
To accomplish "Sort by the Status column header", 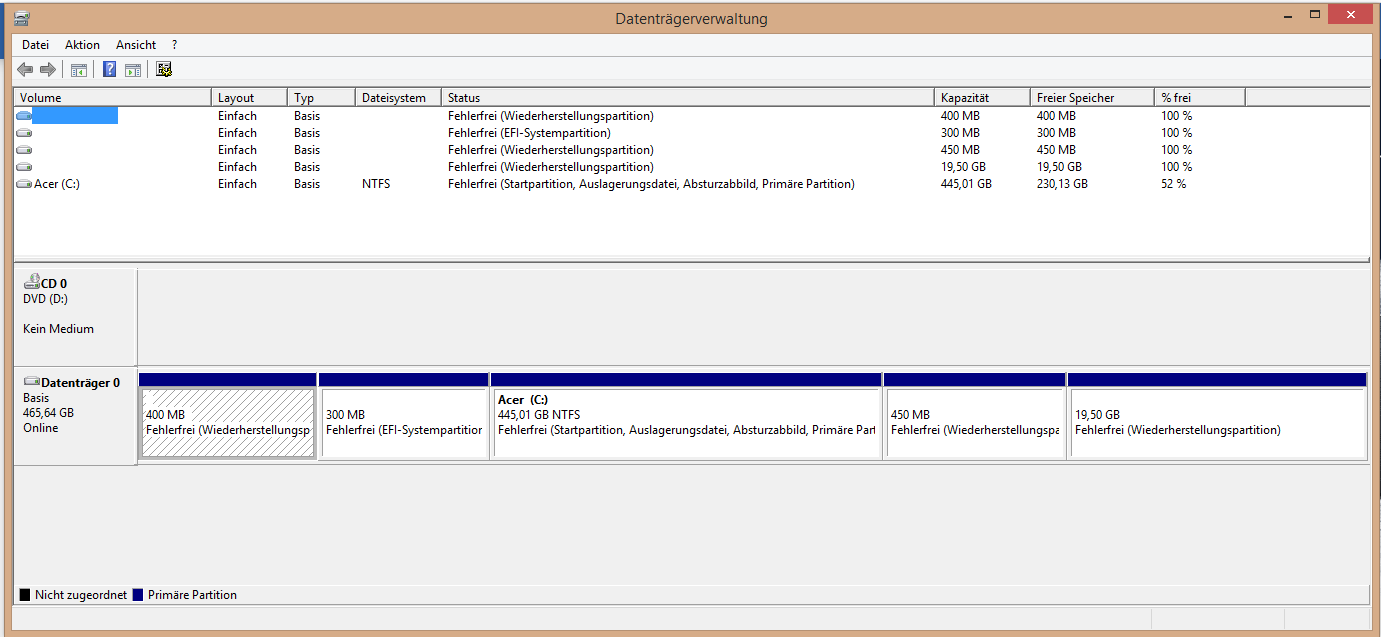I will (x=688, y=97).
